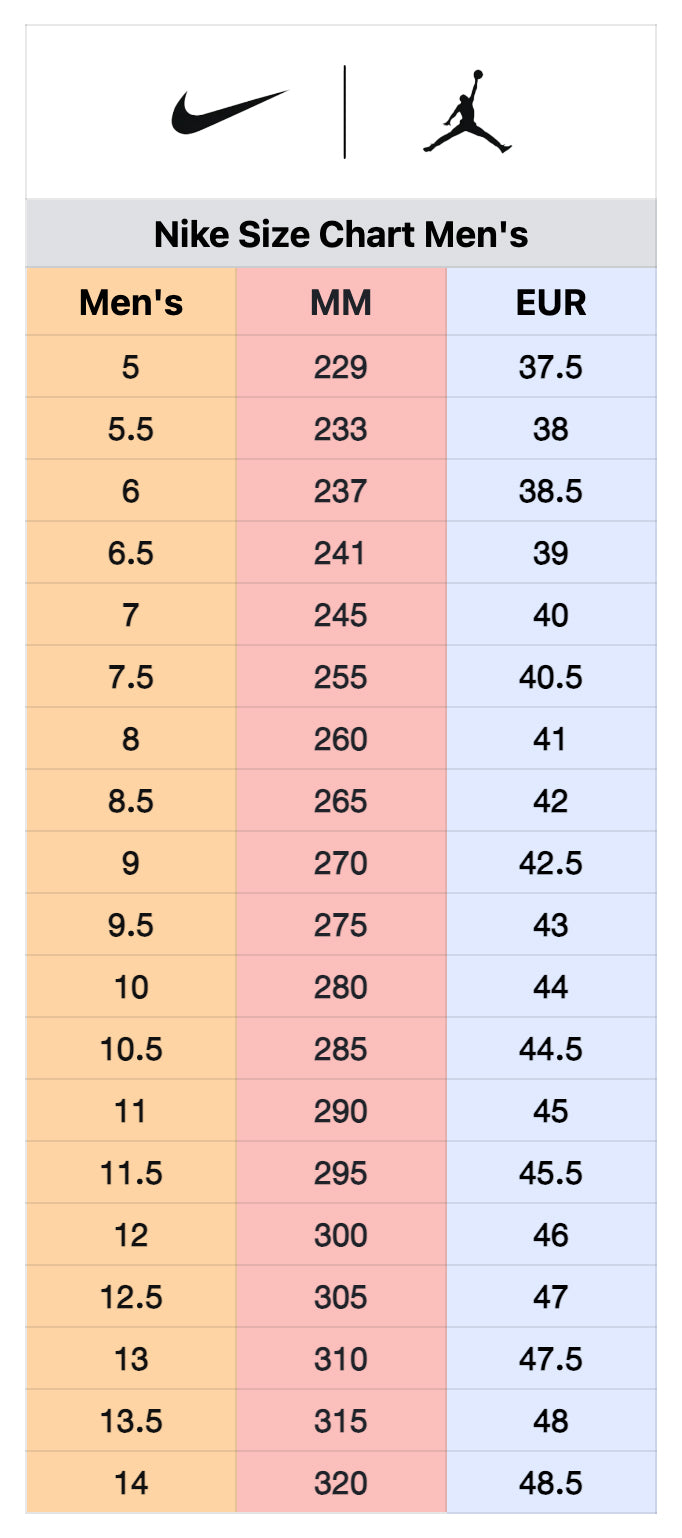Click men's size 13.5 cell
Viewport: 682px width, 1538px height.
pos(131,1421)
